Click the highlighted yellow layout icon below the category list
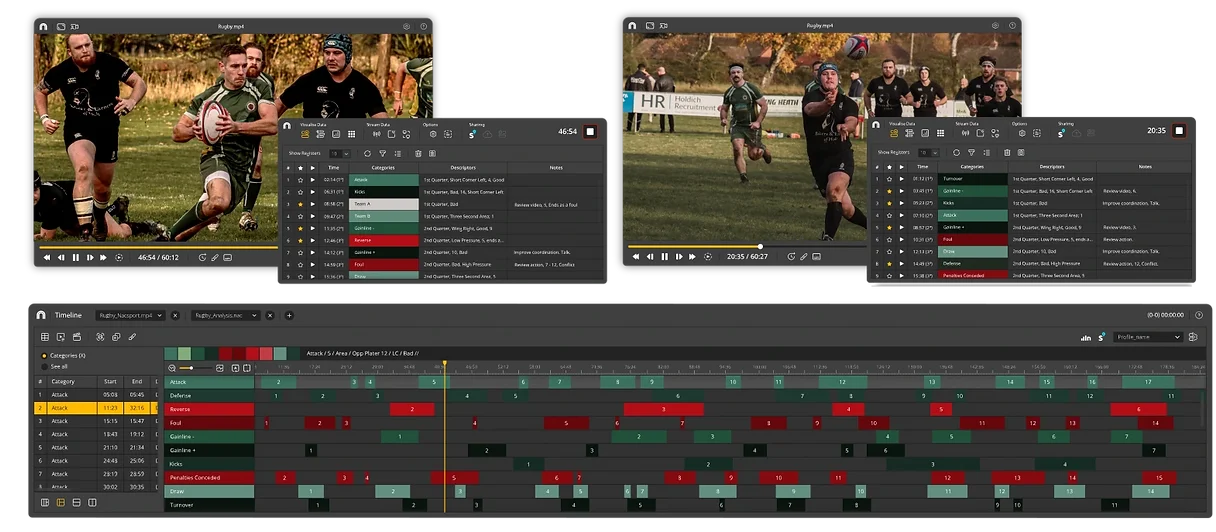Image resolution: width=1216 pixels, height=532 pixels. pyautogui.click(x=60, y=501)
